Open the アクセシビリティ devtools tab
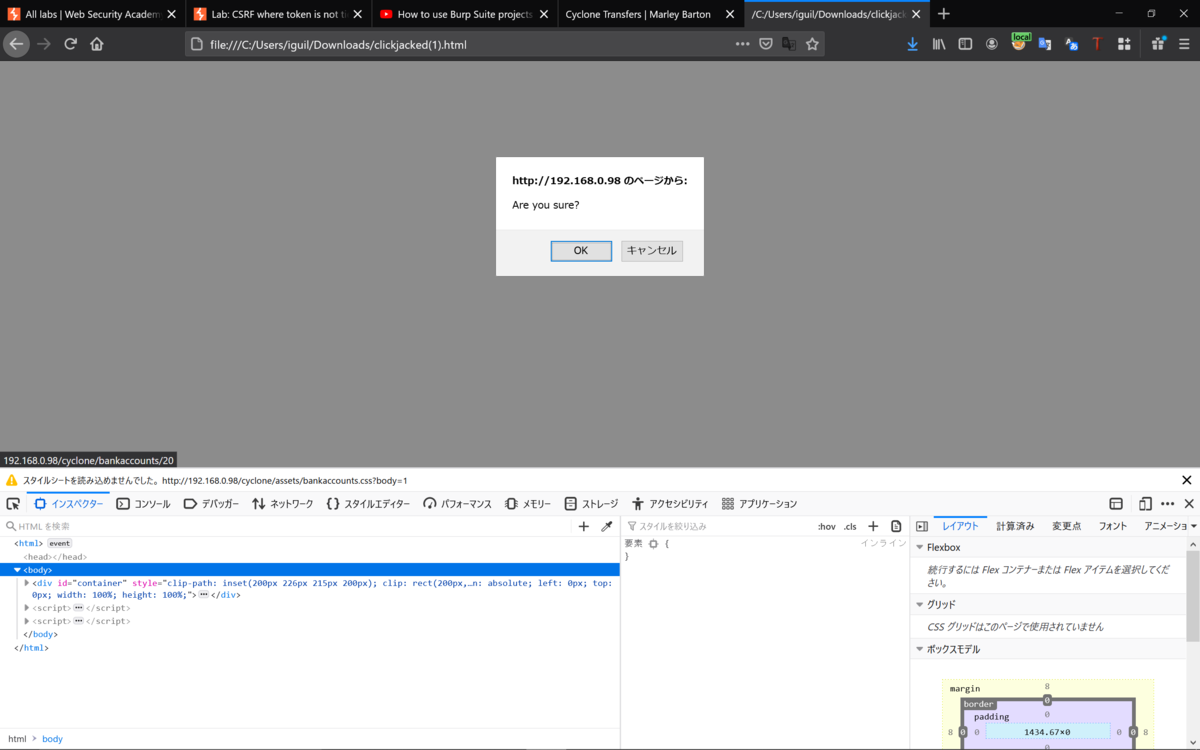Image resolution: width=1200 pixels, height=750 pixels. [669, 504]
